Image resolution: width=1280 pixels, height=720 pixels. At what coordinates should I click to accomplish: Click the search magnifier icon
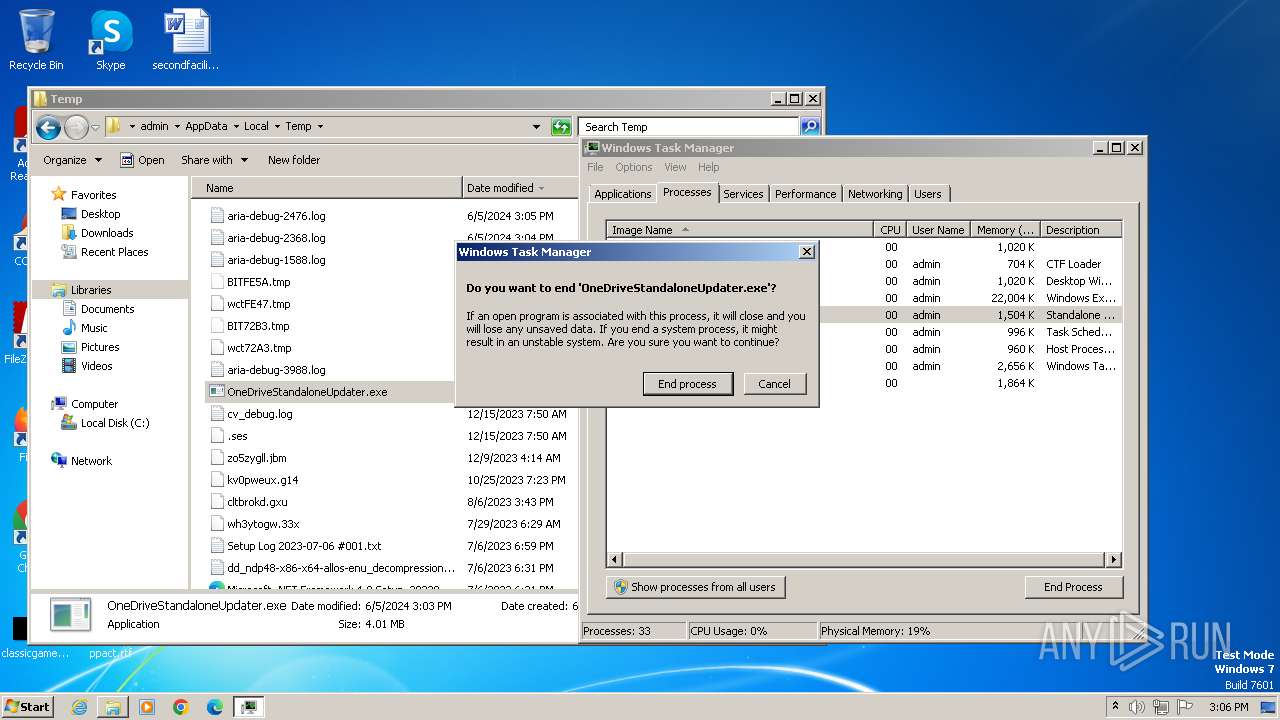pyautogui.click(x=809, y=127)
